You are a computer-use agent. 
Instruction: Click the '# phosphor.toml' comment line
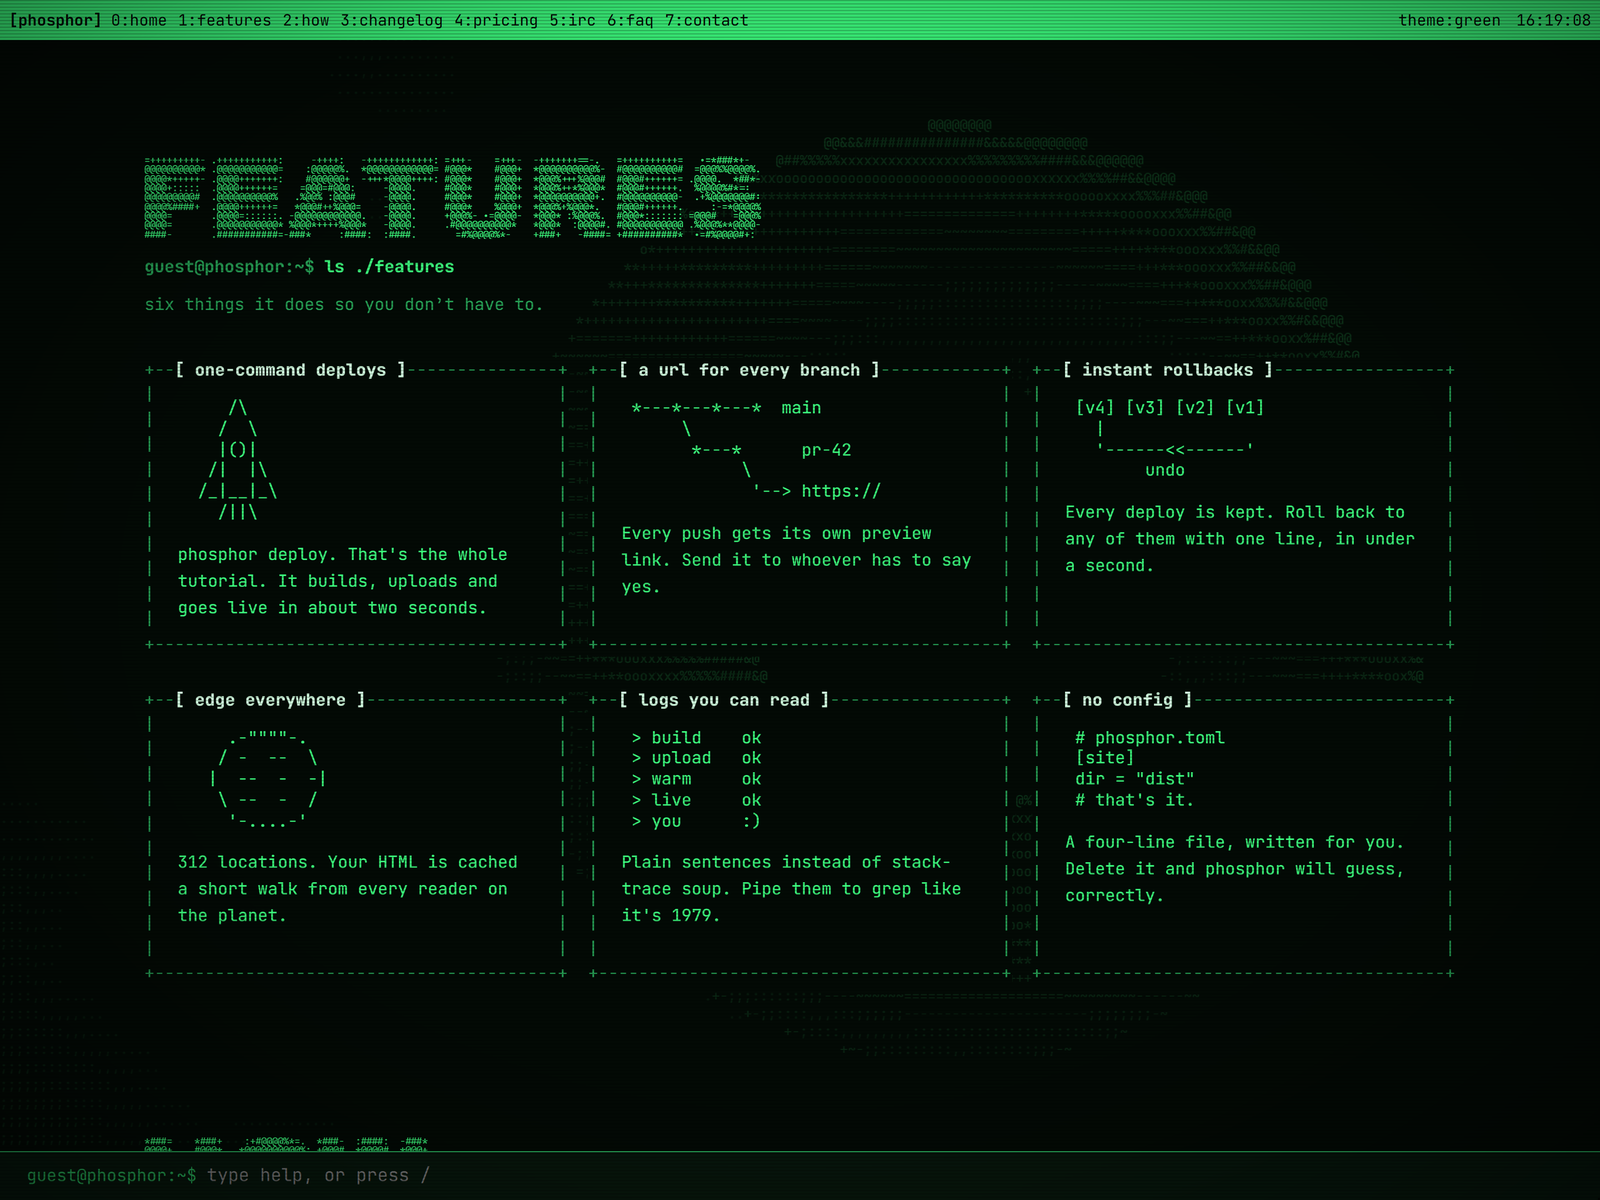1150,738
